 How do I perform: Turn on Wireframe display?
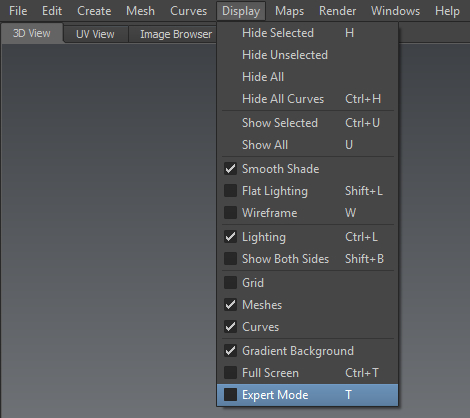[x=230, y=213]
